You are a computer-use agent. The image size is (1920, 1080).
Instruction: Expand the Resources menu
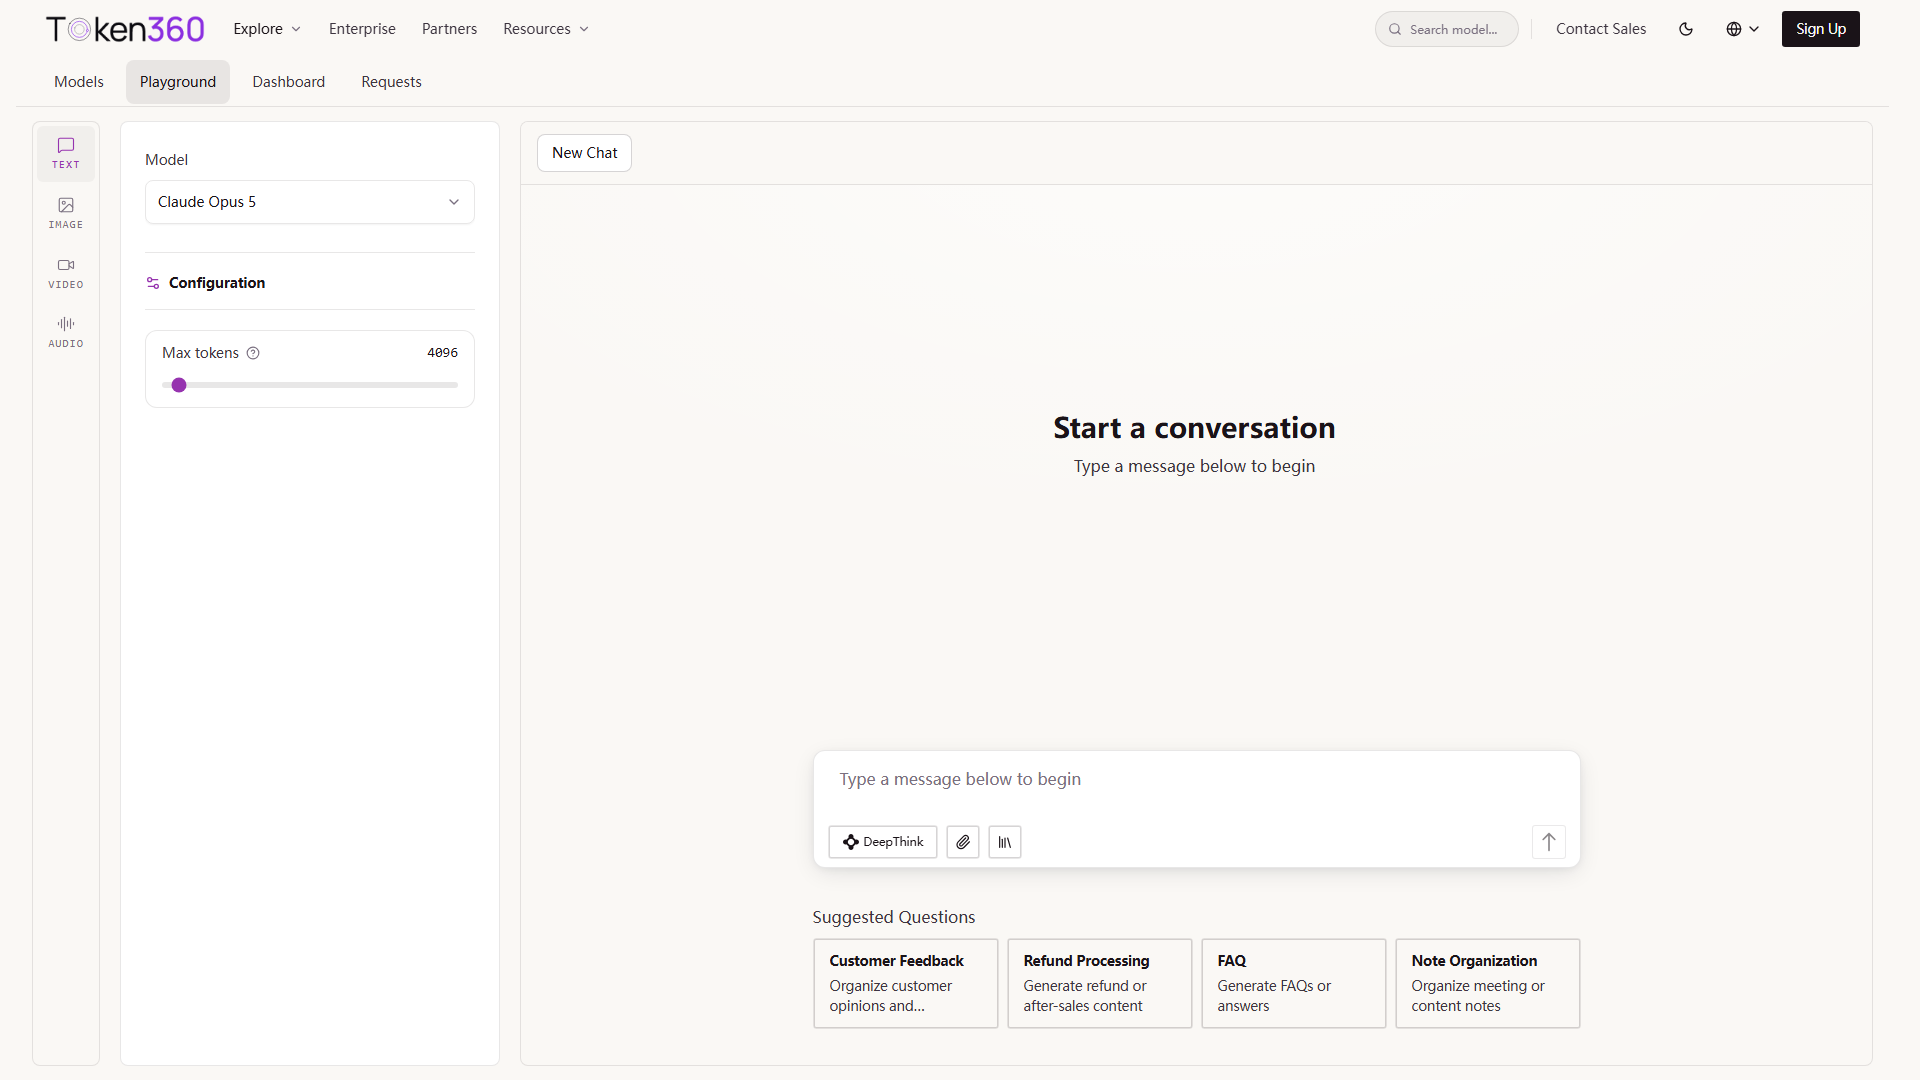546,29
